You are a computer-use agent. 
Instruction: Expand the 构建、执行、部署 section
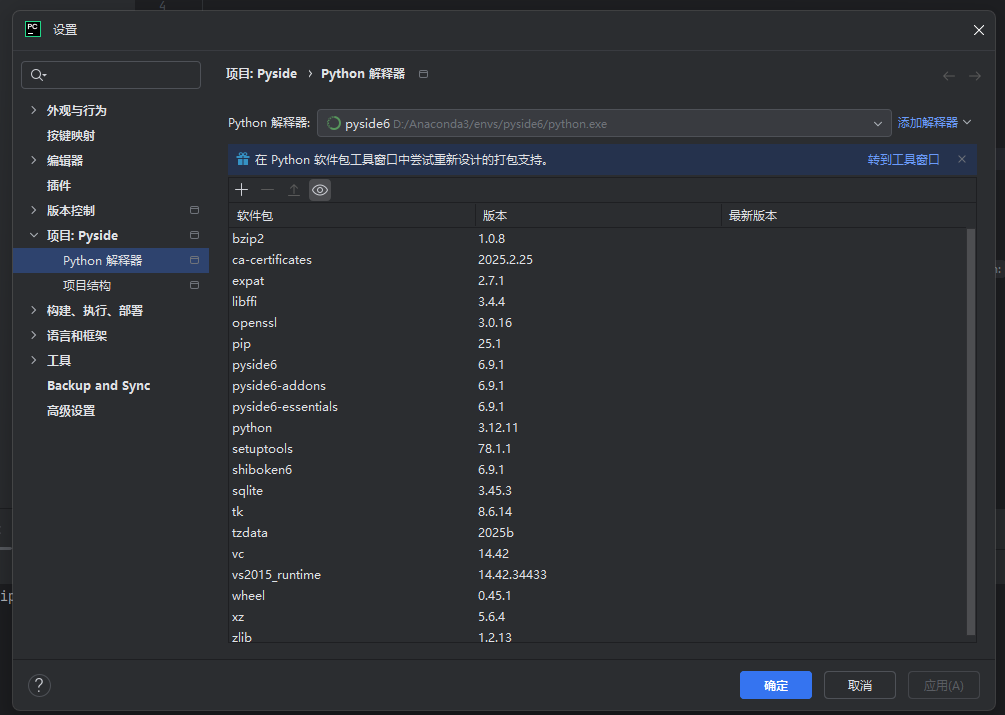33,310
